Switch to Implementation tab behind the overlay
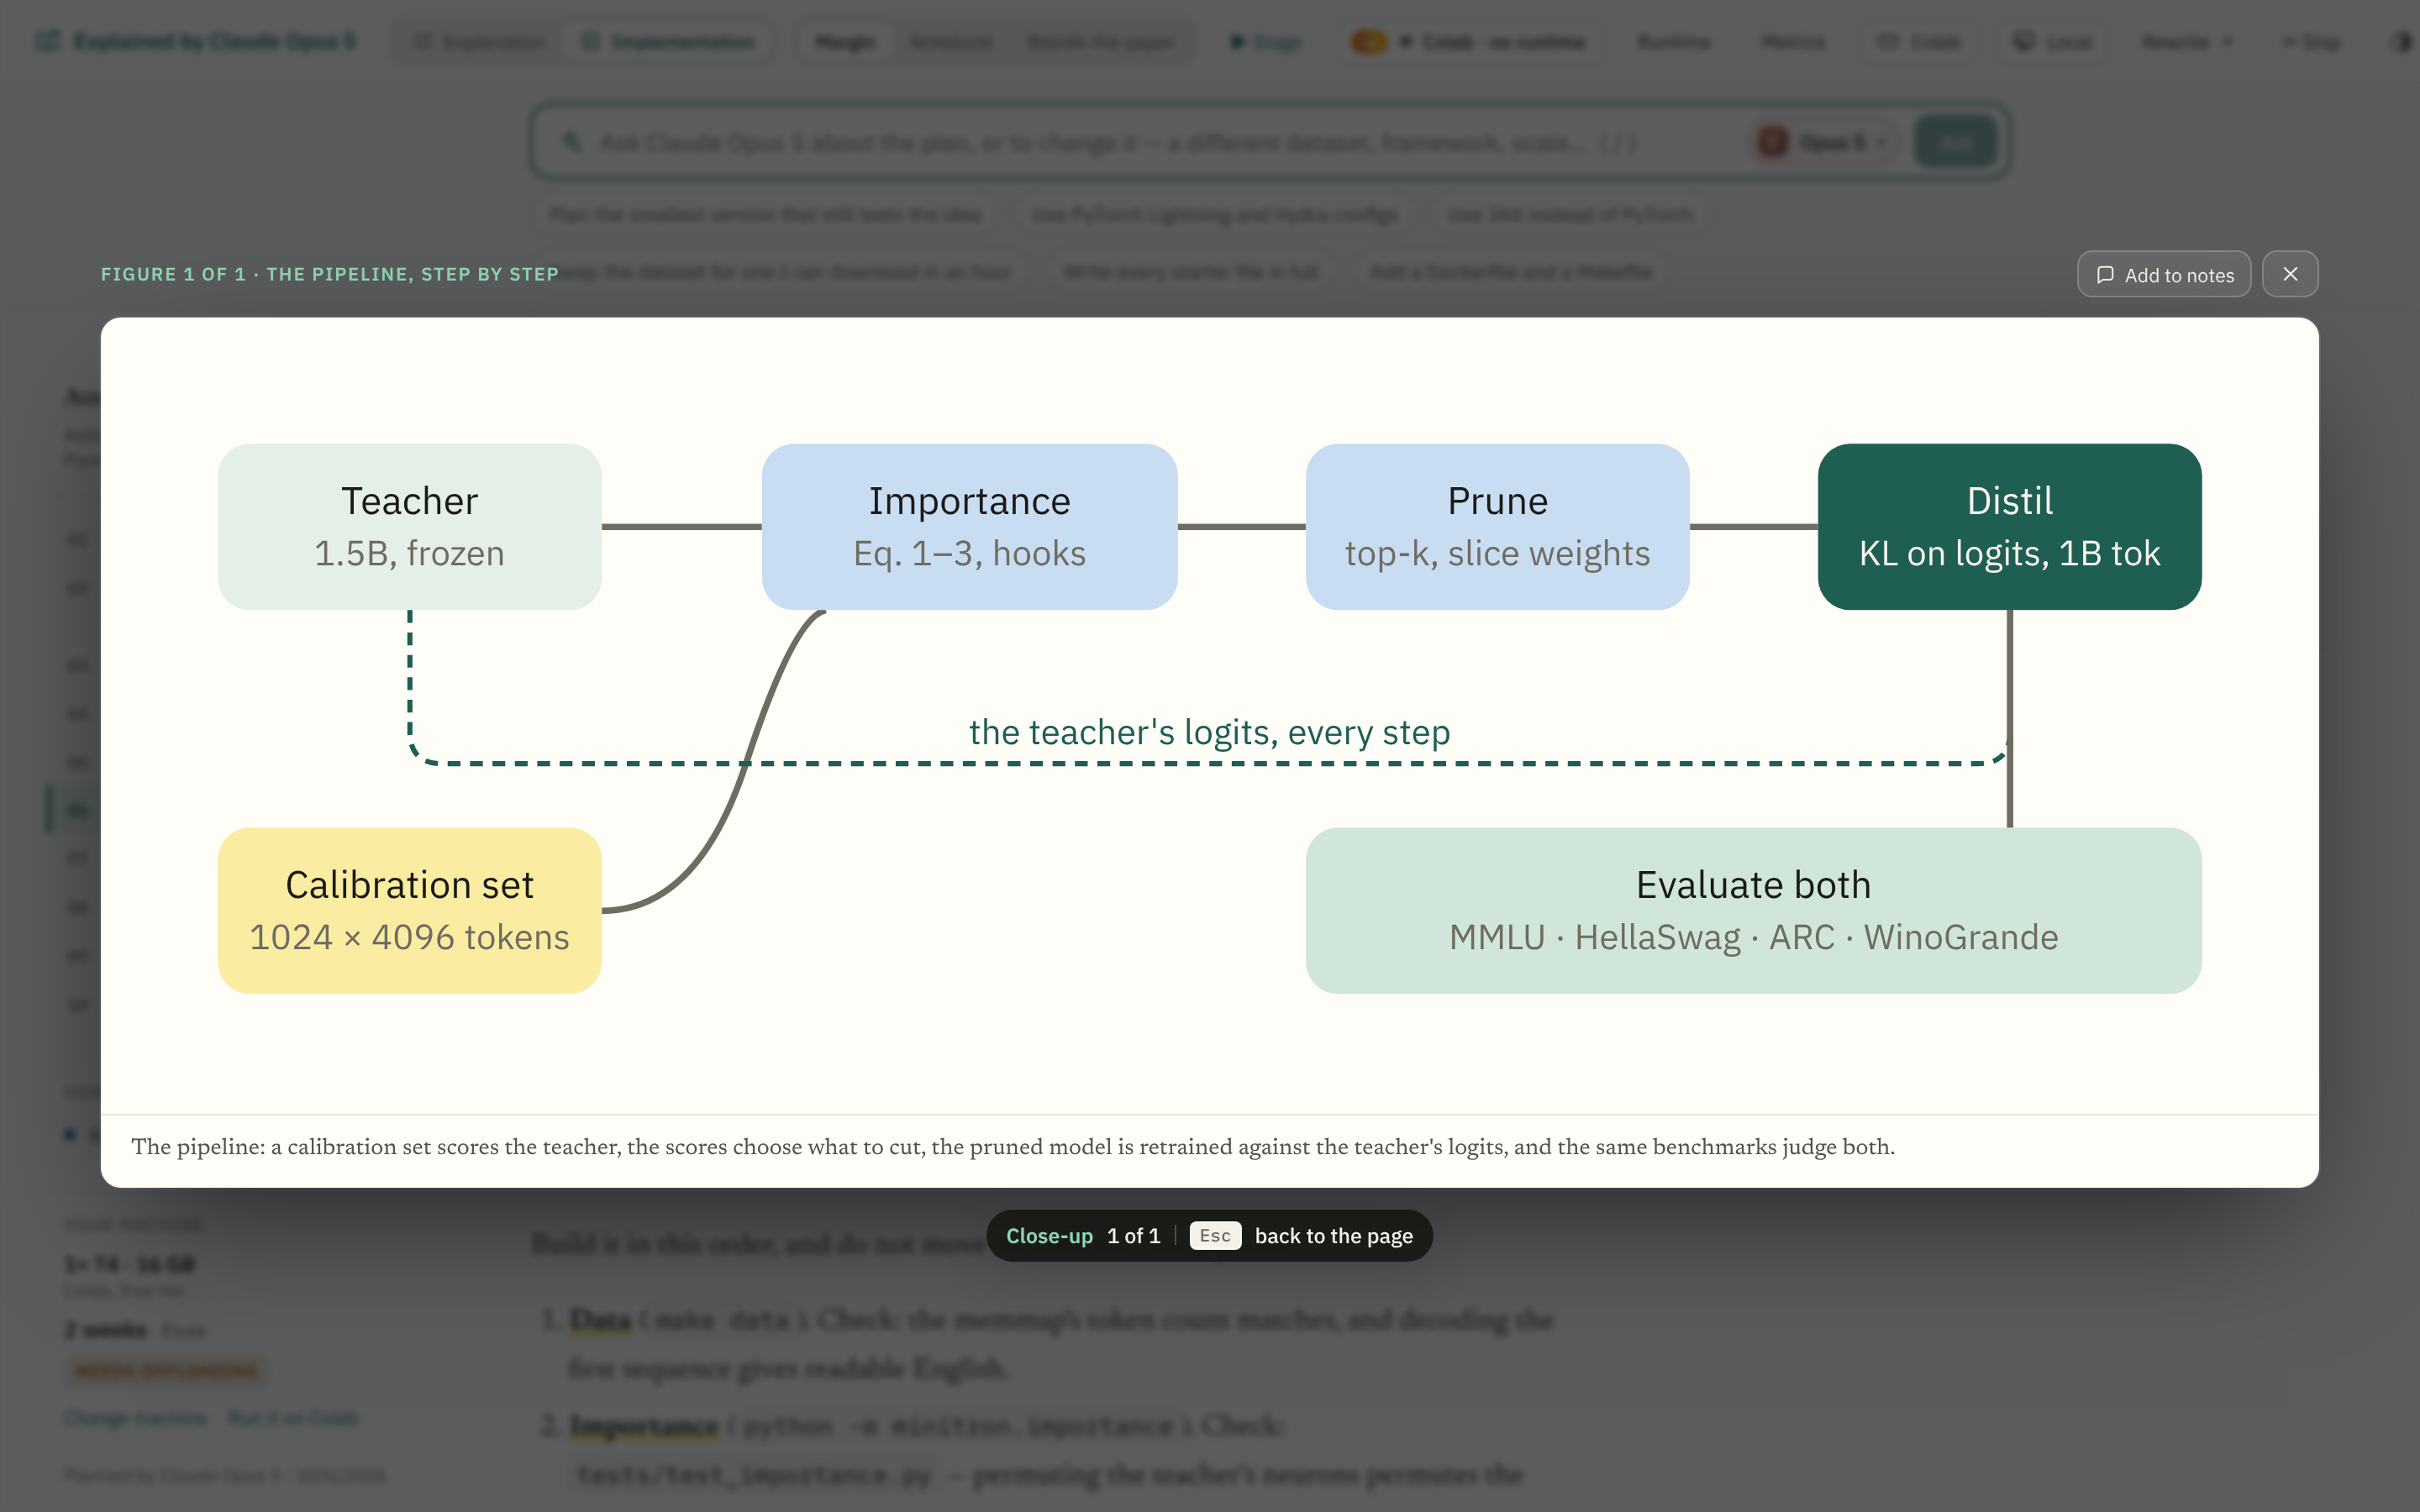This screenshot has width=2420, height=1512. pyautogui.click(x=668, y=42)
